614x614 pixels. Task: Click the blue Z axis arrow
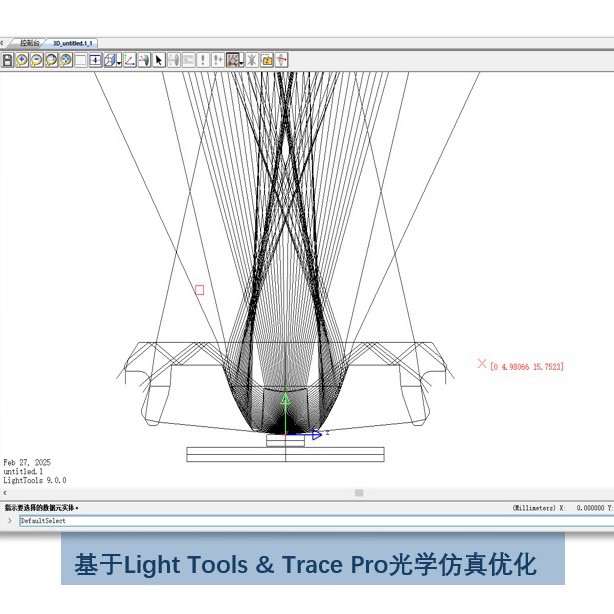(x=316, y=434)
